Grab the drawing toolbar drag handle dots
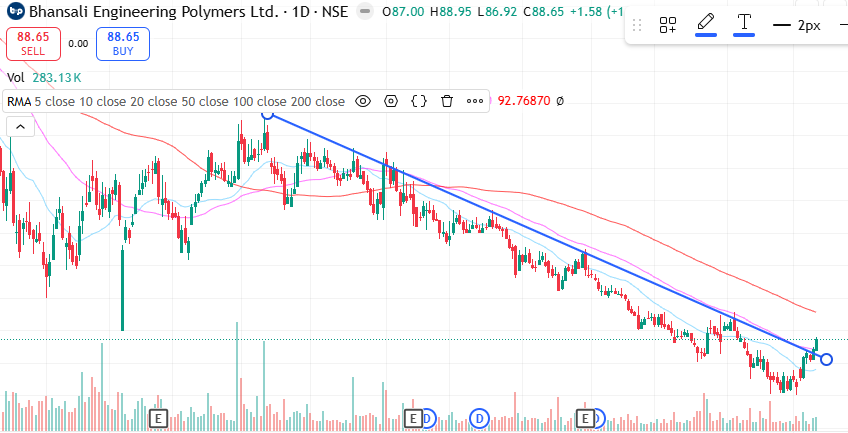This screenshot has width=848, height=433. coord(637,25)
